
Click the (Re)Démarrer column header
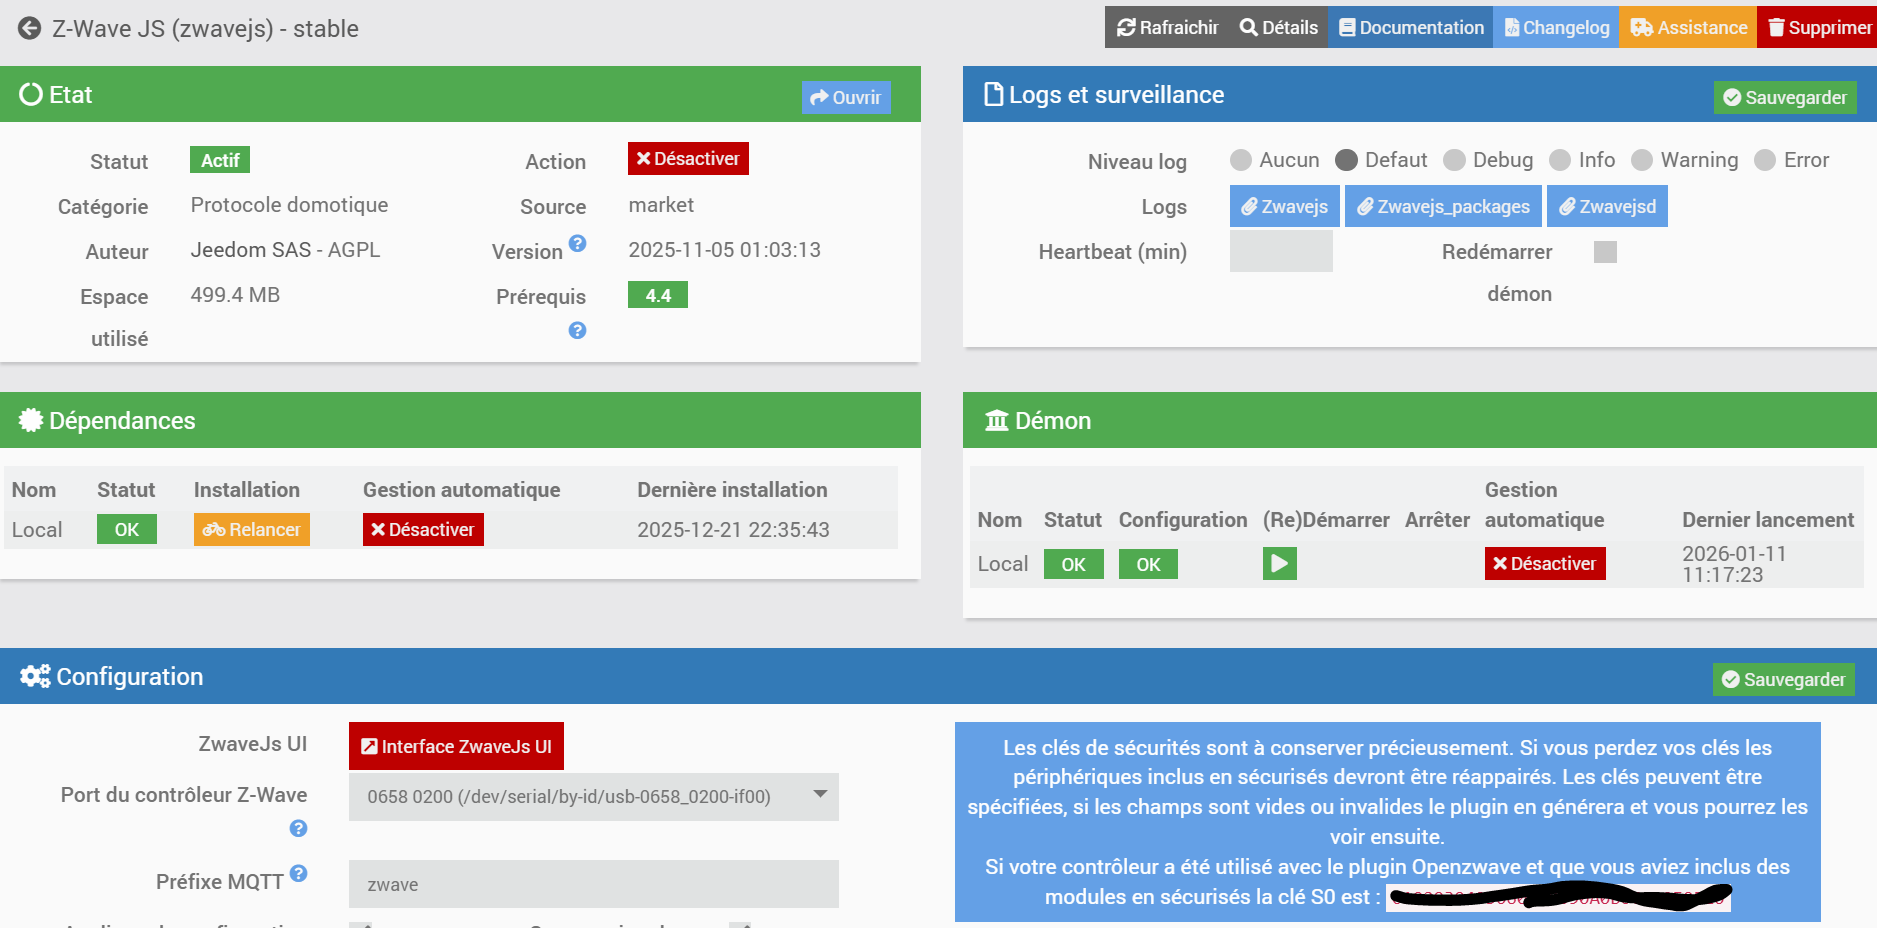coord(1326,520)
